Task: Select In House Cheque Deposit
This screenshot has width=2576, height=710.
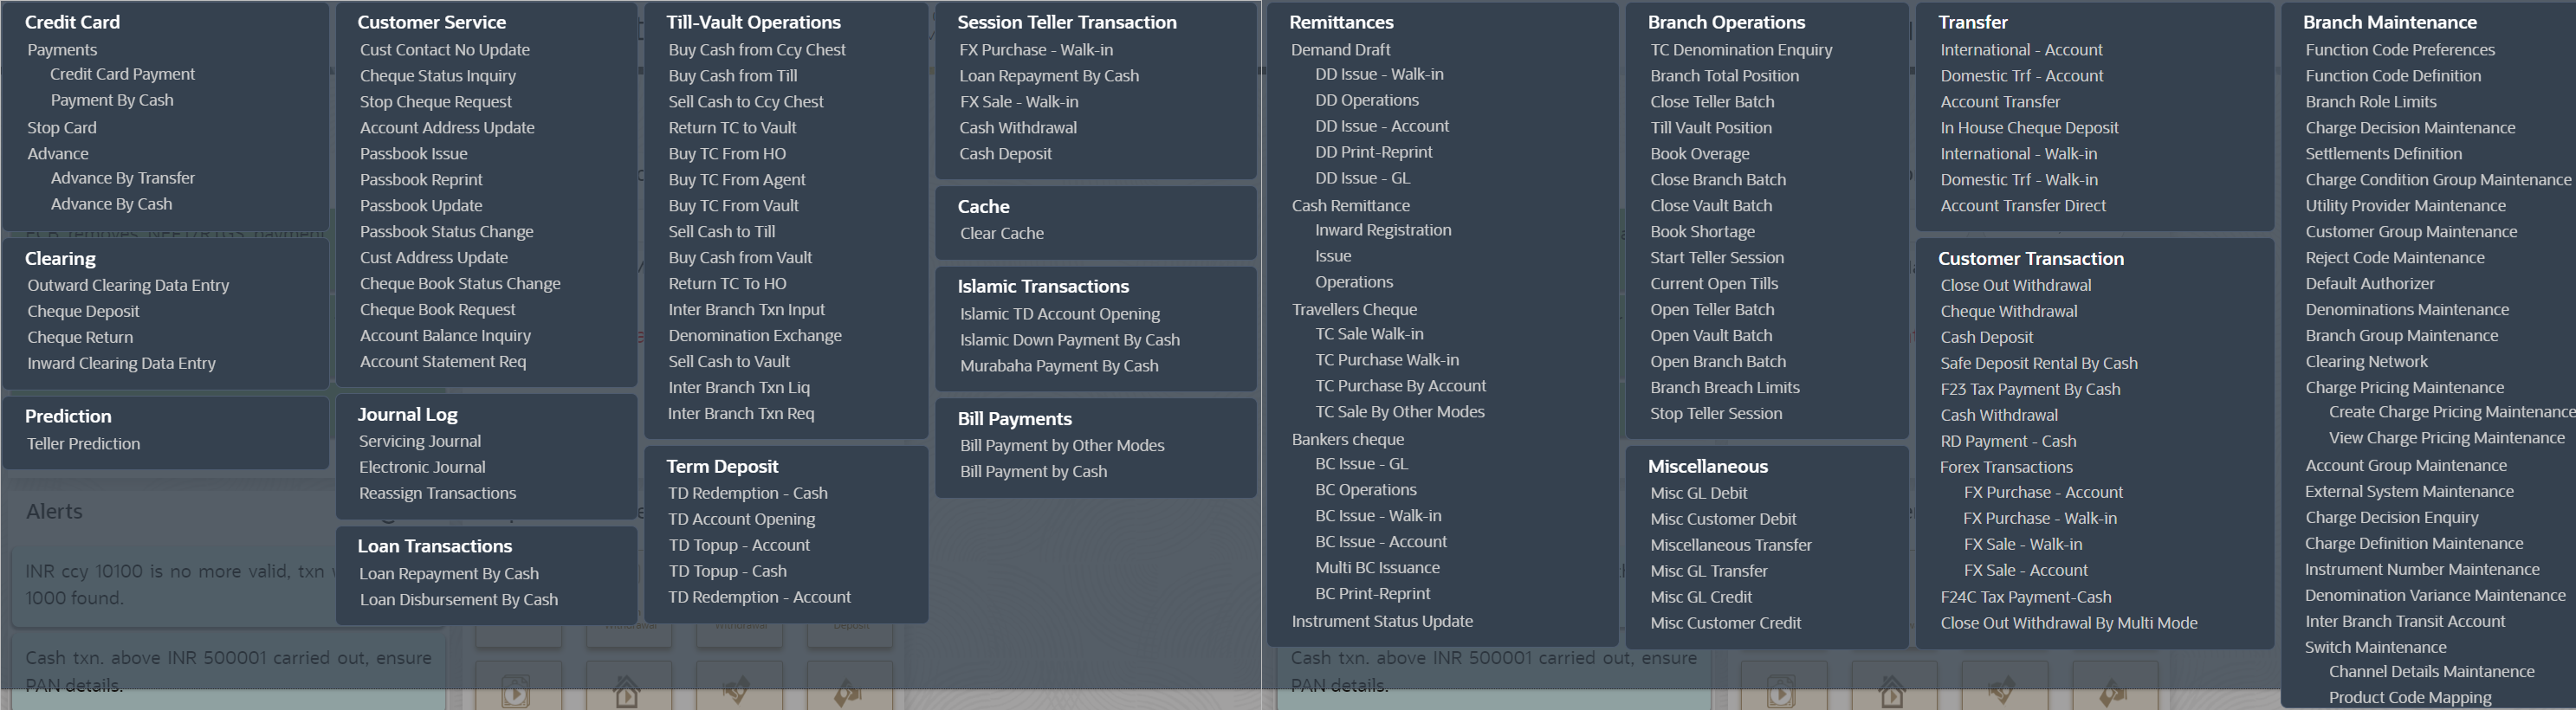Action: point(2029,128)
